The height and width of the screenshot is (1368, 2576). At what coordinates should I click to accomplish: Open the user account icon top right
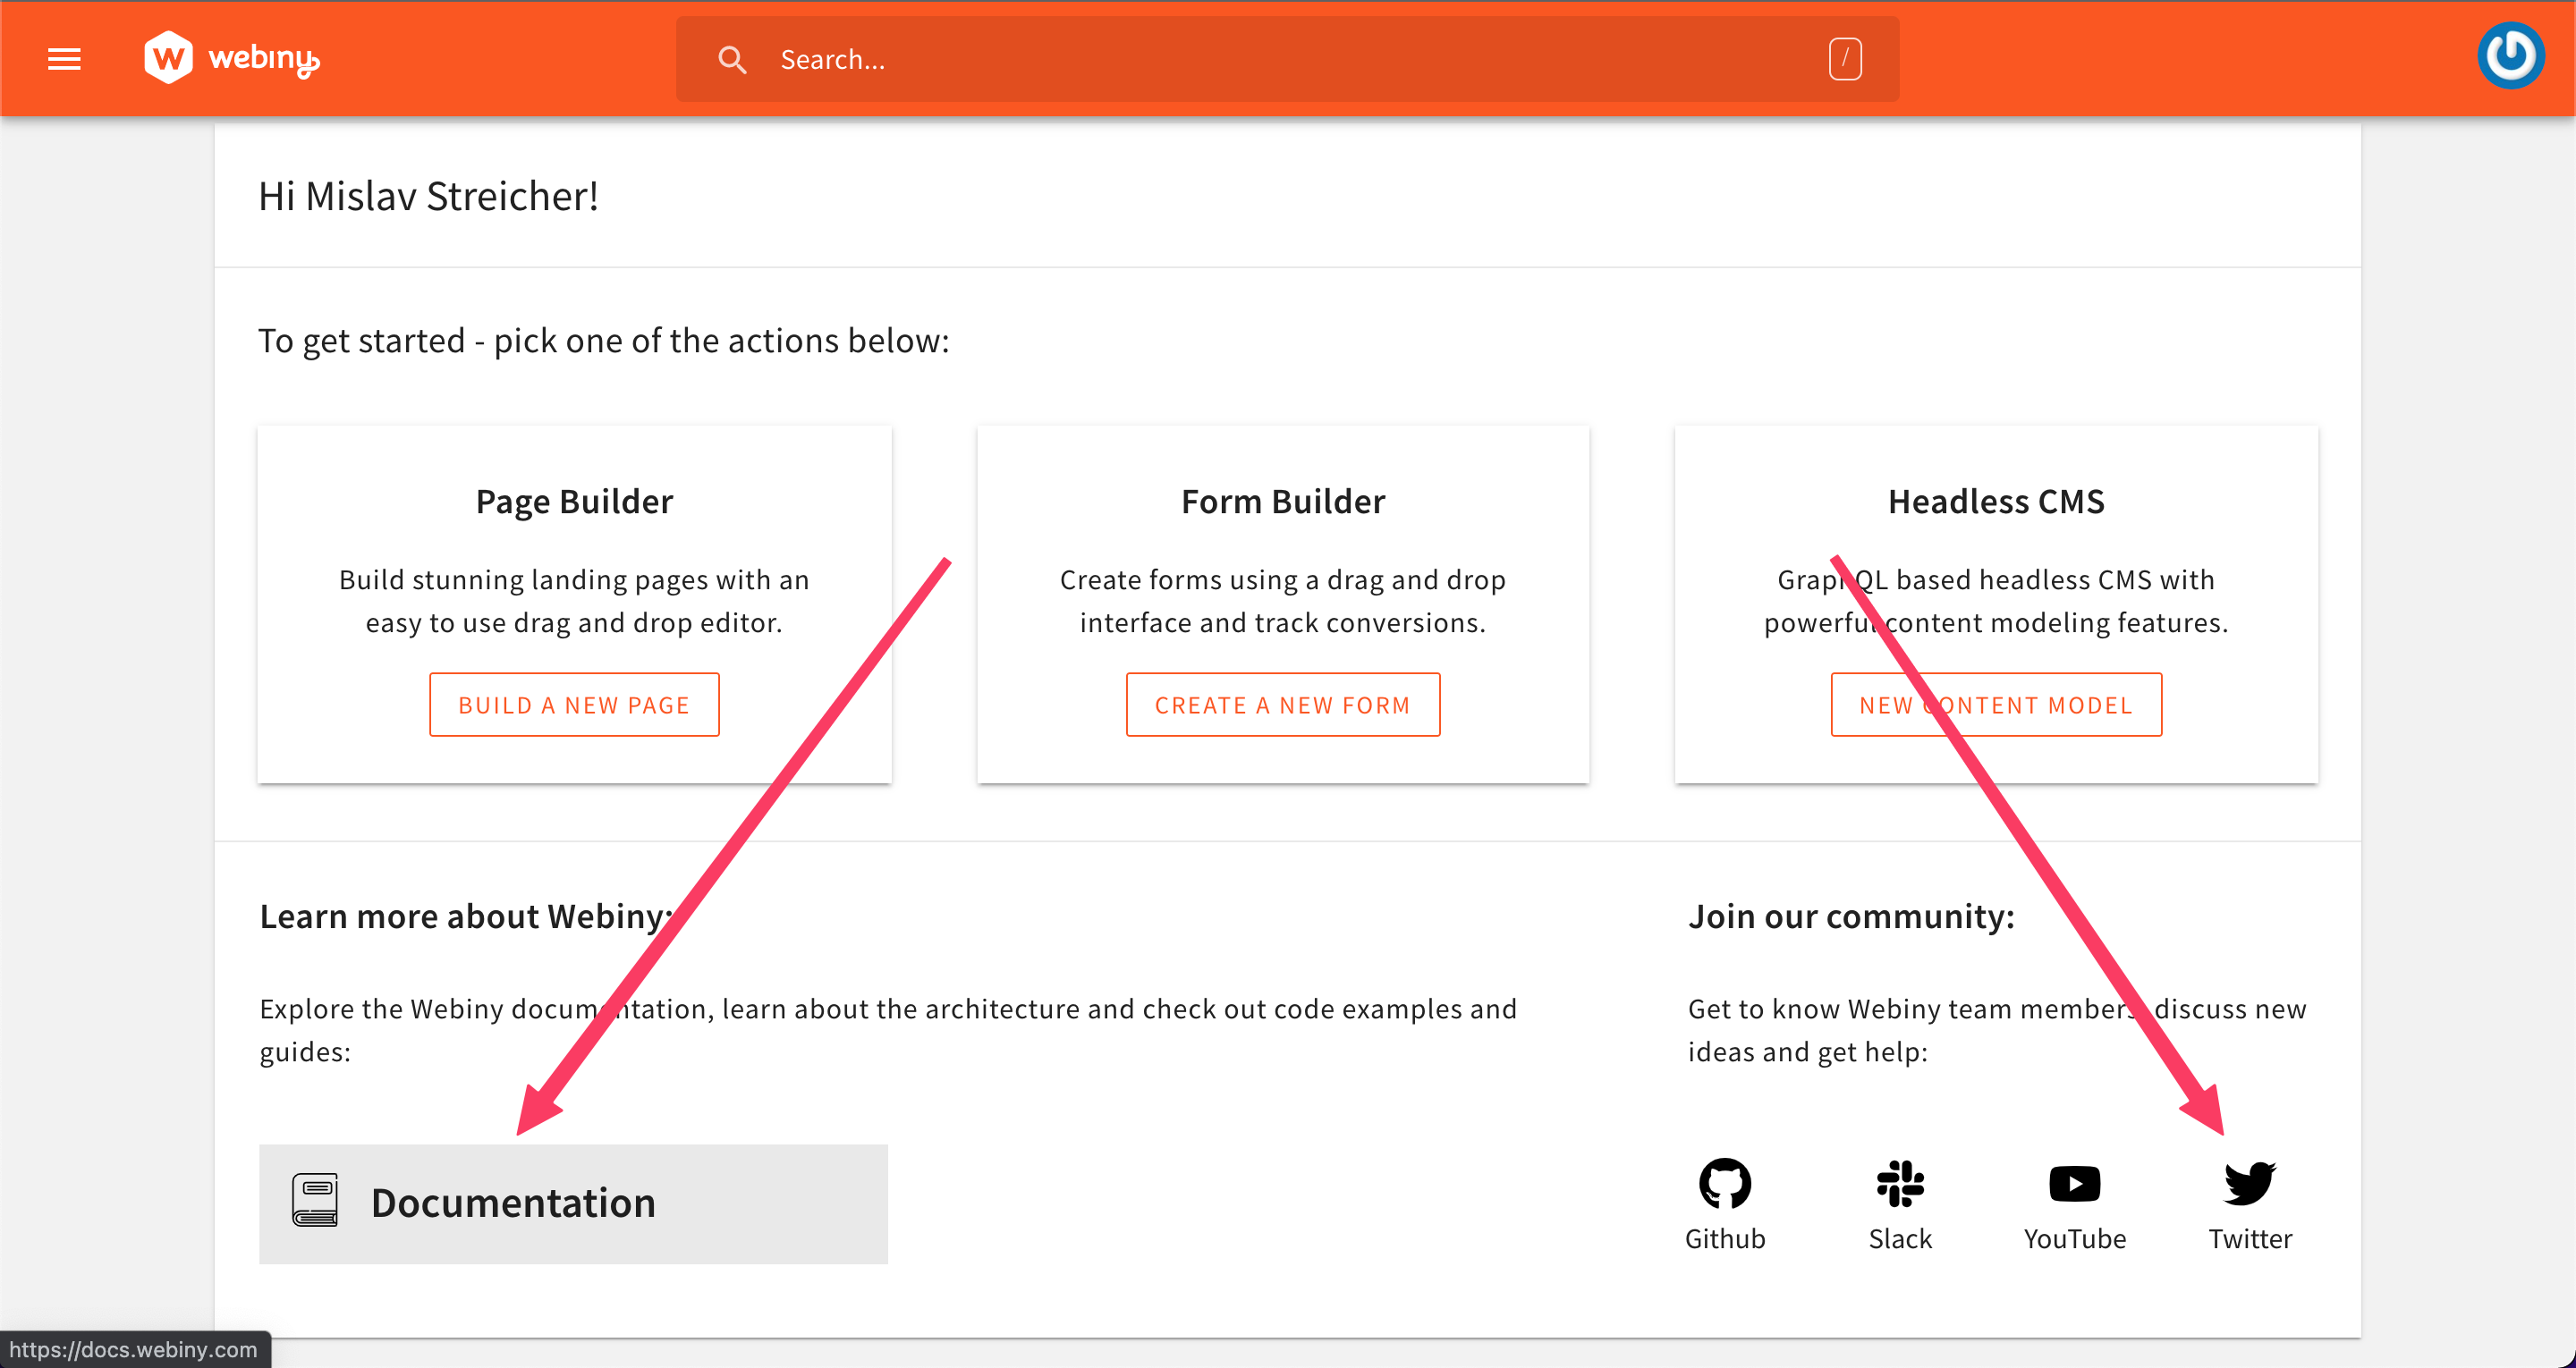[x=2510, y=55]
